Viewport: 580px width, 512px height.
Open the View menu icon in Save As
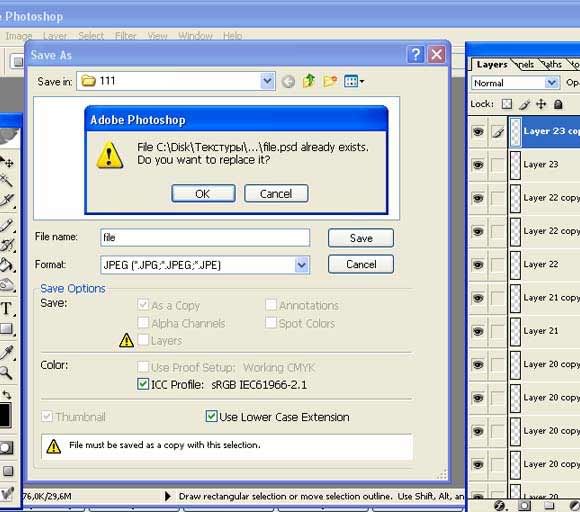pos(353,81)
